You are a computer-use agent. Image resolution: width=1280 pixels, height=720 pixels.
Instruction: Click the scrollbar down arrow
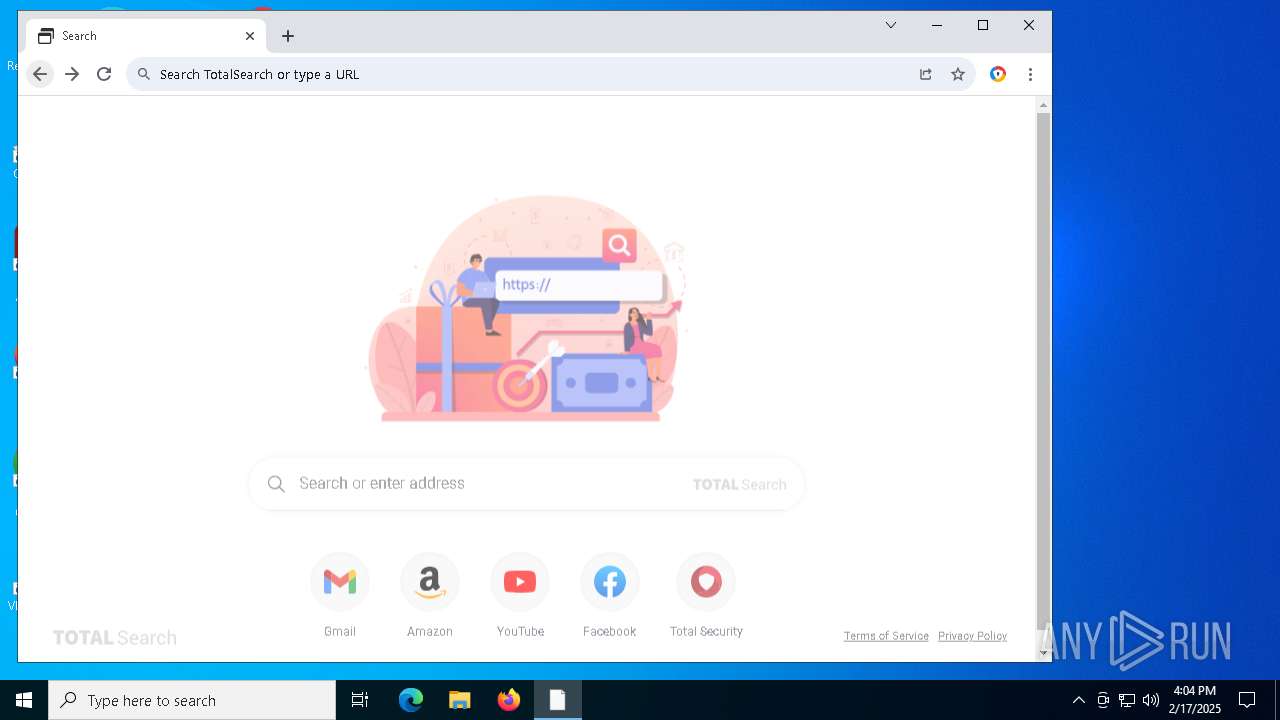[x=1044, y=653]
